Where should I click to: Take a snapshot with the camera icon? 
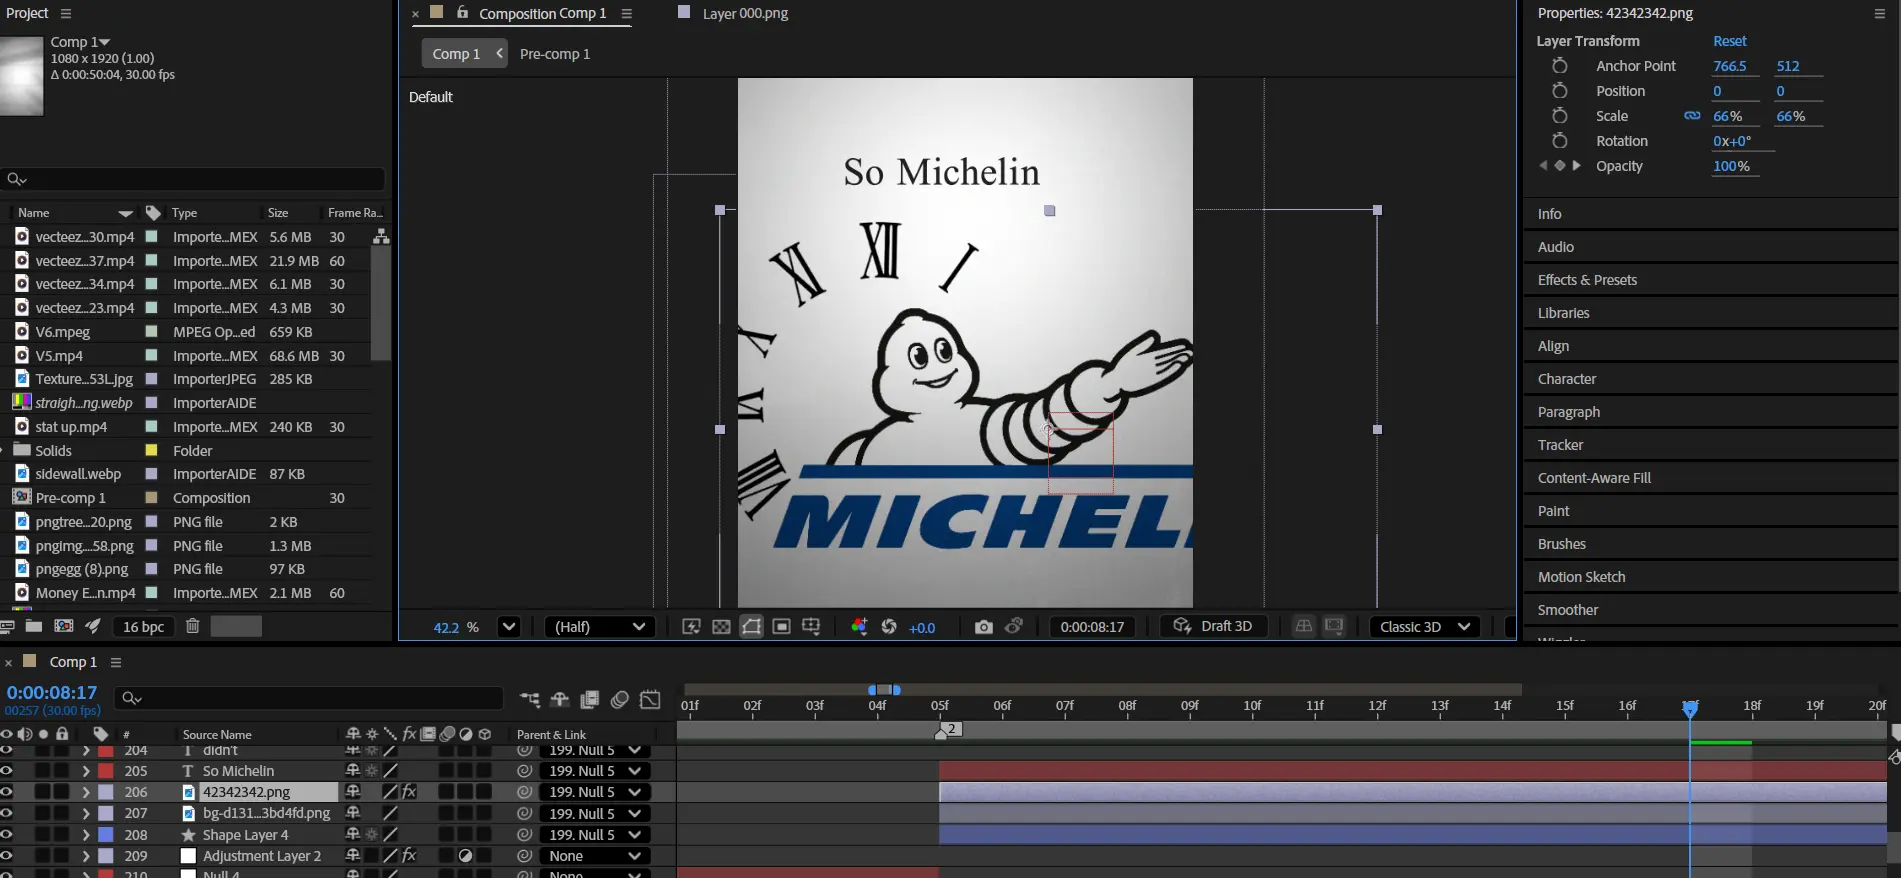[983, 627]
